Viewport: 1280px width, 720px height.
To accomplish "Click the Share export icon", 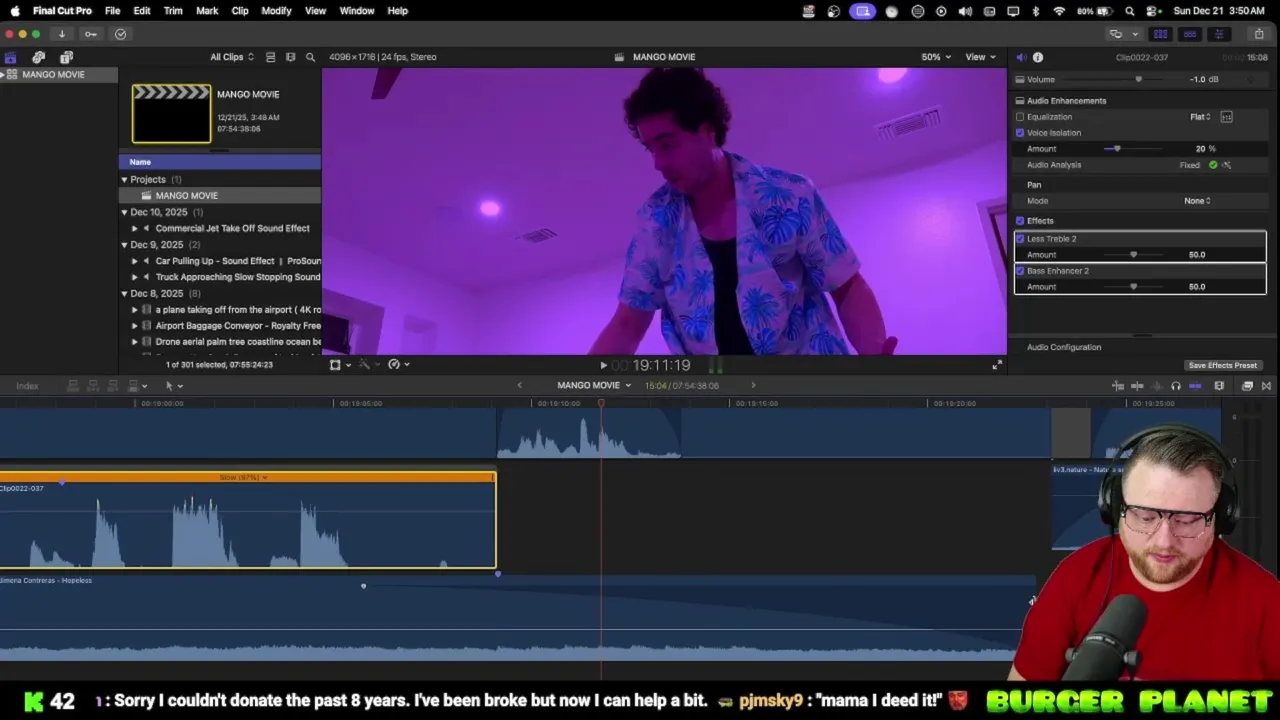I will pos(1259,34).
